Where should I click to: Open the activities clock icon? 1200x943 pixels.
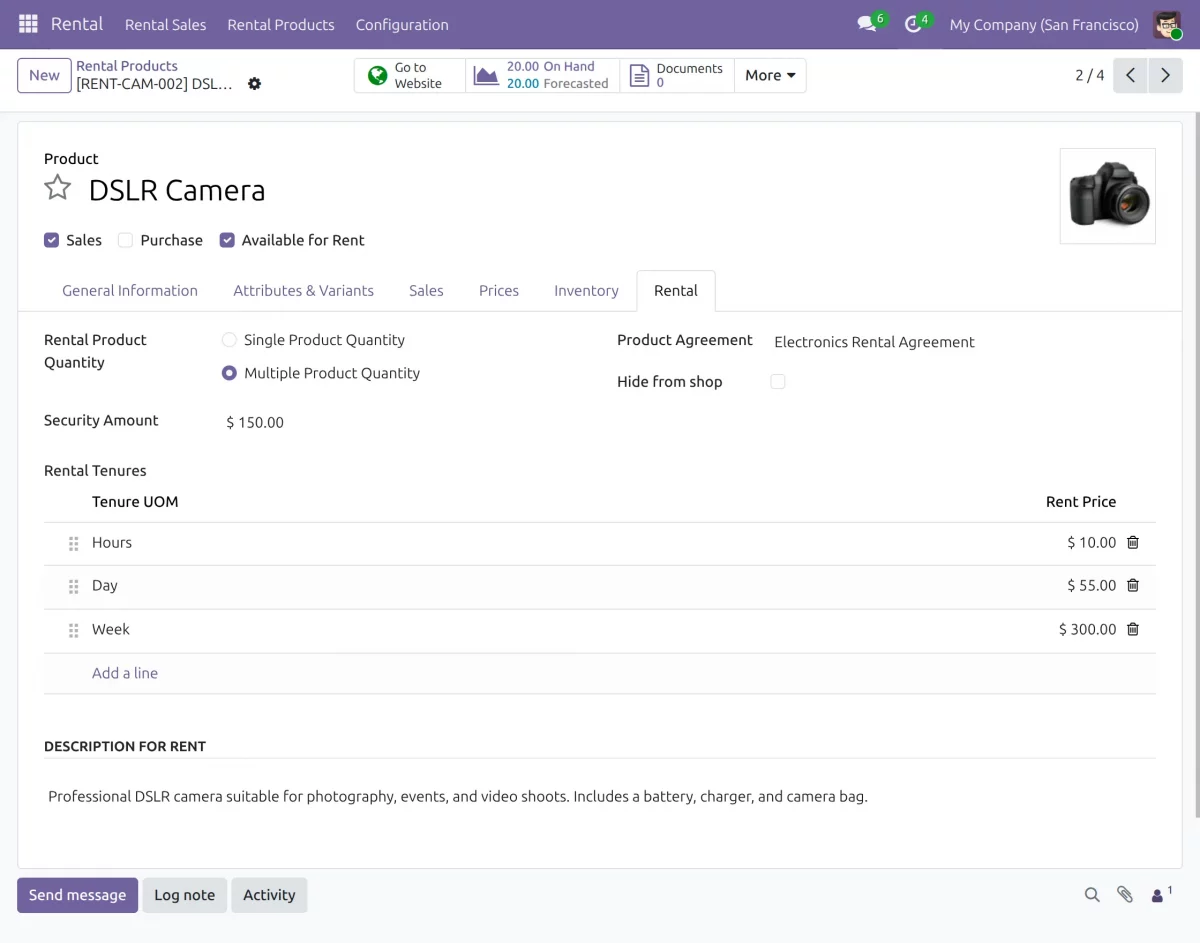pos(913,24)
